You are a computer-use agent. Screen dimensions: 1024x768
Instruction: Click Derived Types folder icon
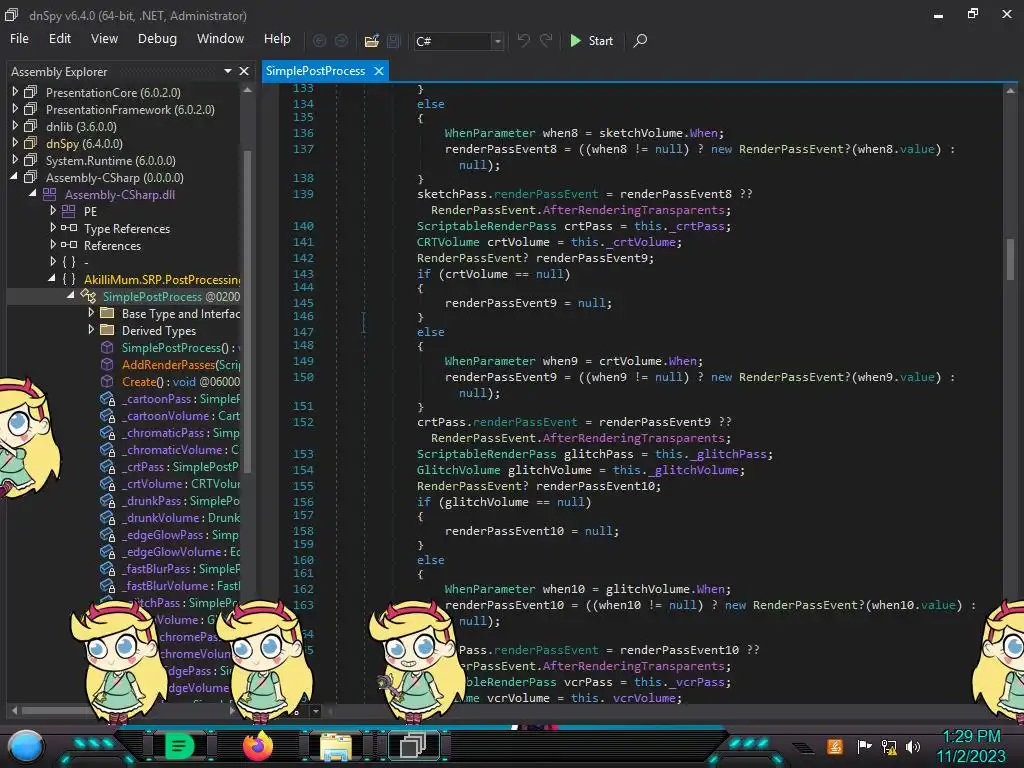pos(107,330)
